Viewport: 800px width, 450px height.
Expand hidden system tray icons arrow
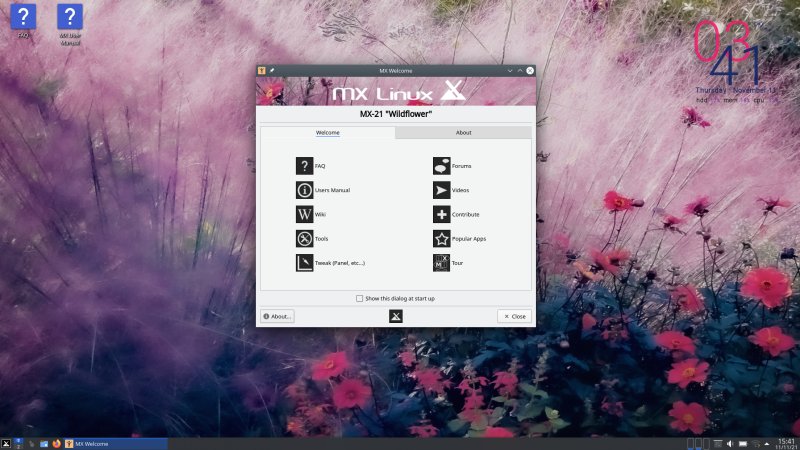click(x=767, y=444)
